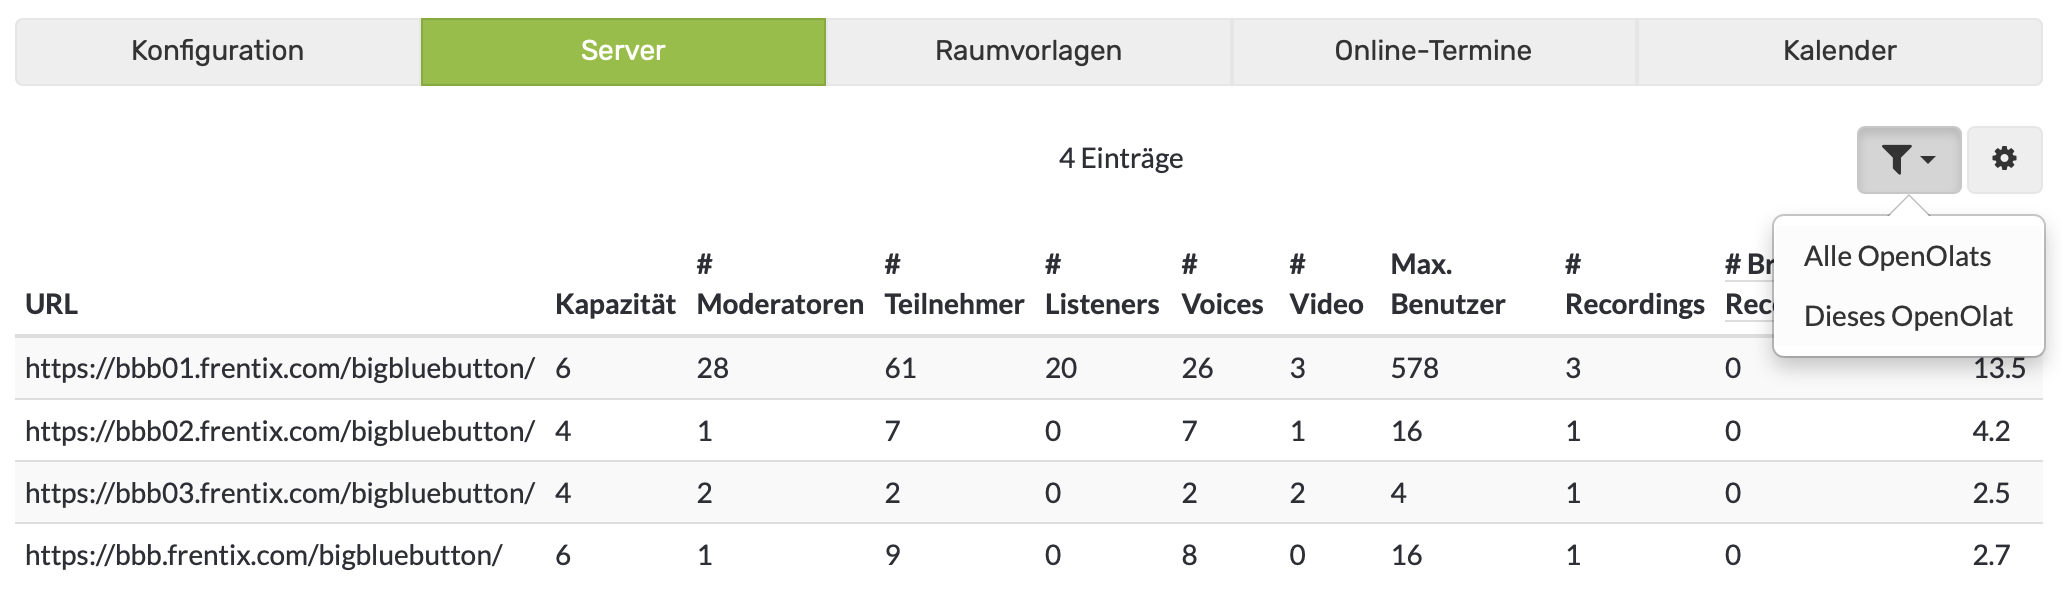Sort by Kapazität column header
This screenshot has width=2062, height=606.
pos(615,304)
